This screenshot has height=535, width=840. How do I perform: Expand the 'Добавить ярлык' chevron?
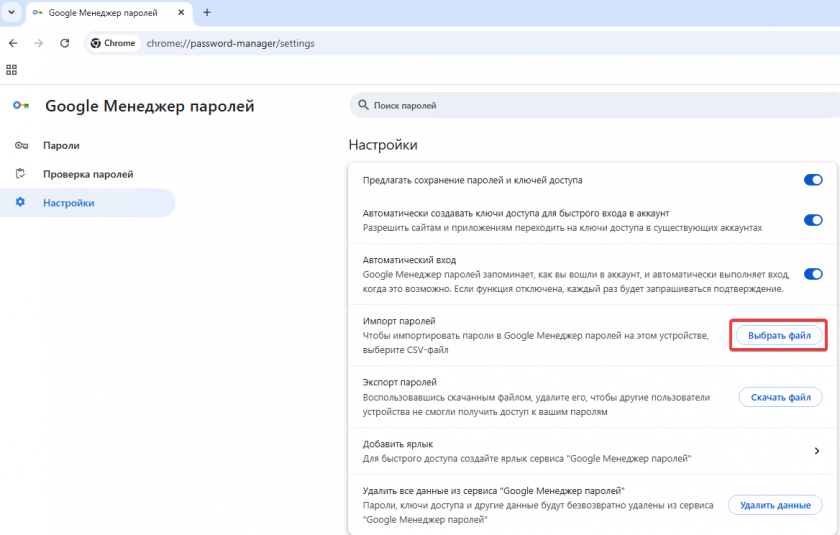tap(816, 451)
